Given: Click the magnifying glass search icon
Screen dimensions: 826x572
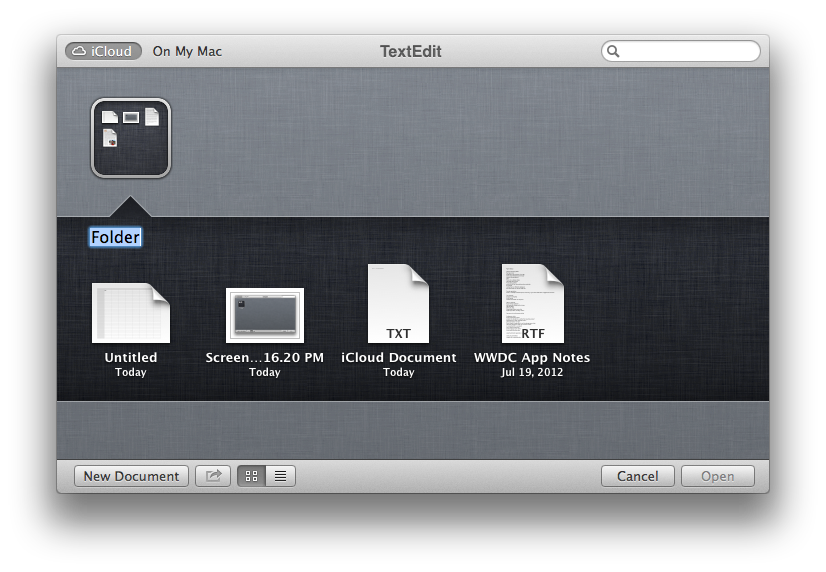Looking at the screenshot, I should point(613,51).
